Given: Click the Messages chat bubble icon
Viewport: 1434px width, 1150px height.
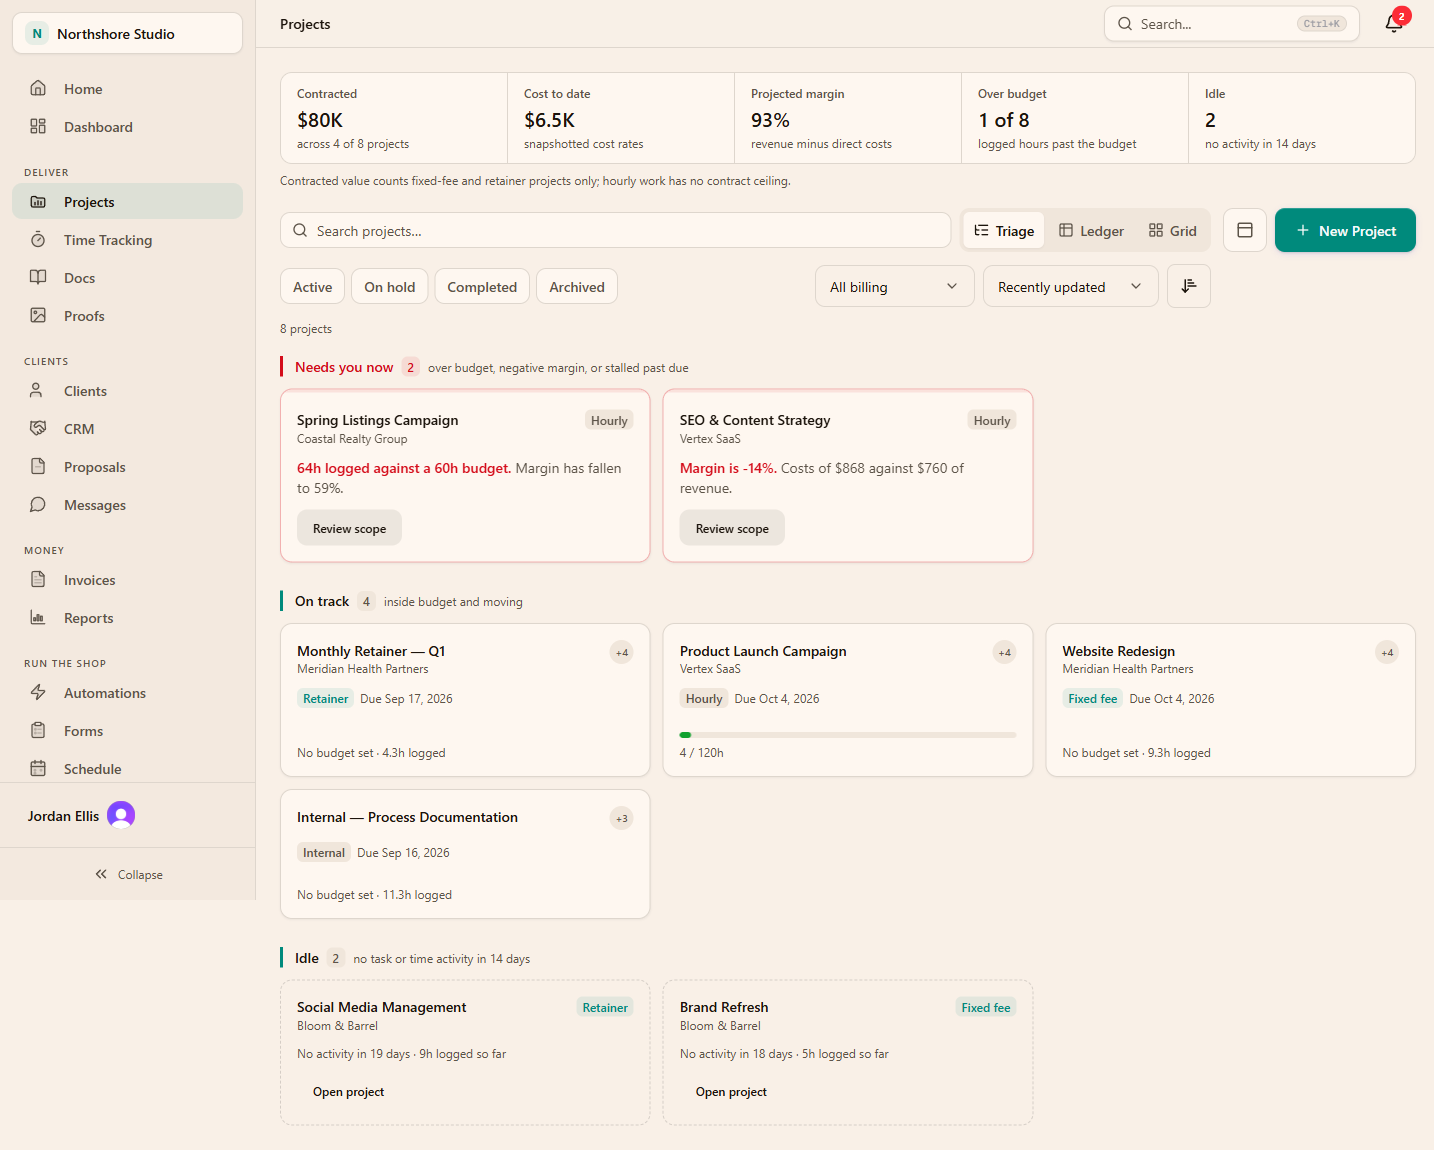Looking at the screenshot, I should pyautogui.click(x=38, y=504).
